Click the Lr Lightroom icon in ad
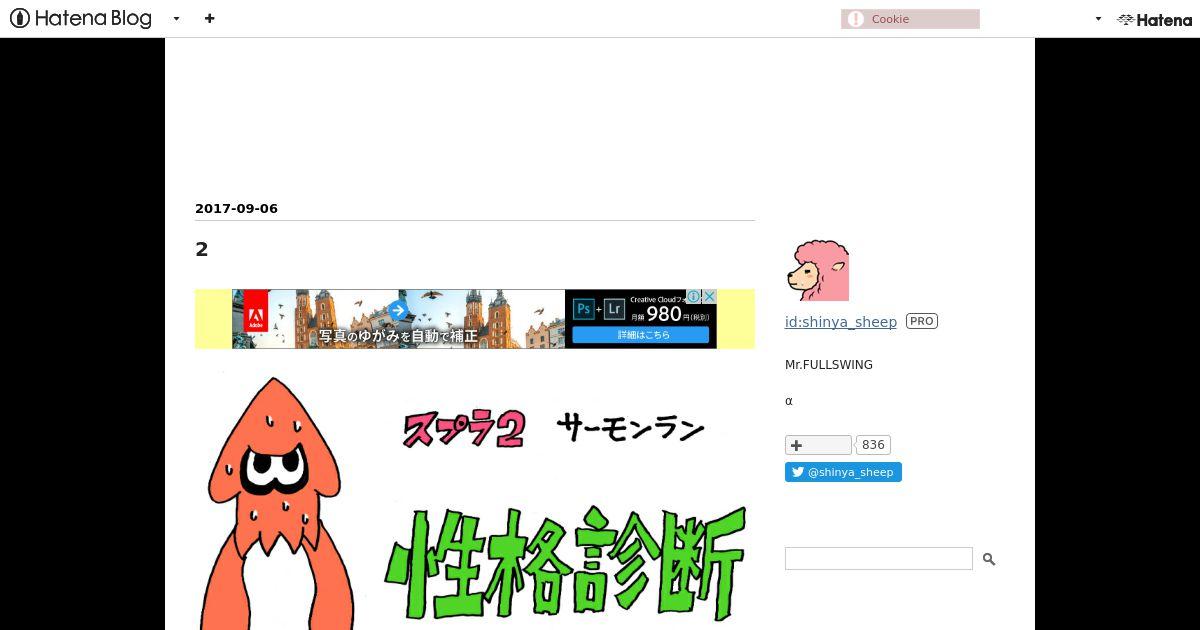The width and height of the screenshot is (1200, 630). (614, 309)
